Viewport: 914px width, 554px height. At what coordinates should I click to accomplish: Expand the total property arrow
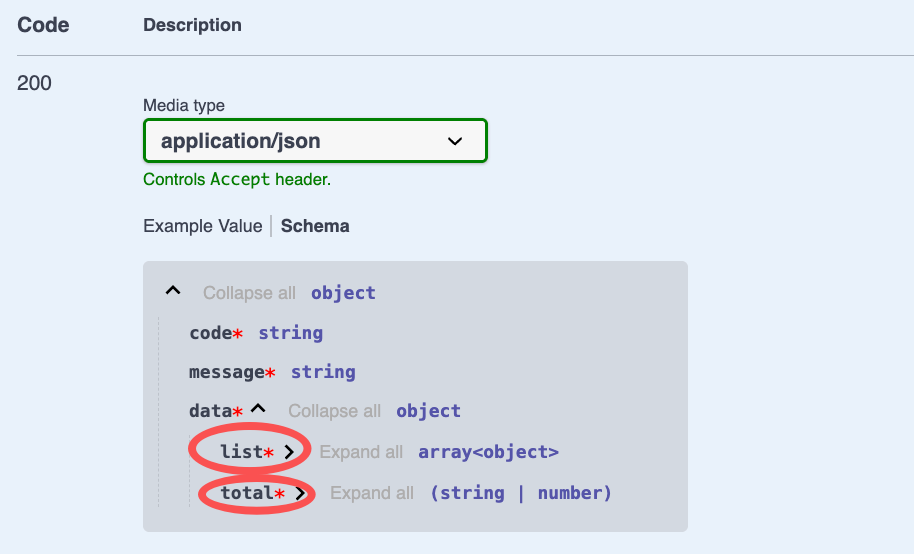point(300,493)
